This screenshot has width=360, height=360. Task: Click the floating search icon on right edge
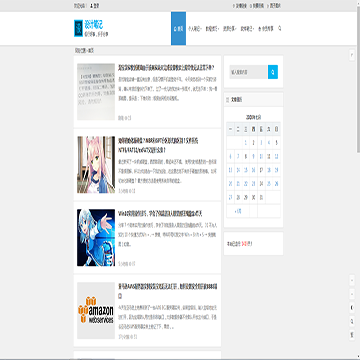[352, 321]
